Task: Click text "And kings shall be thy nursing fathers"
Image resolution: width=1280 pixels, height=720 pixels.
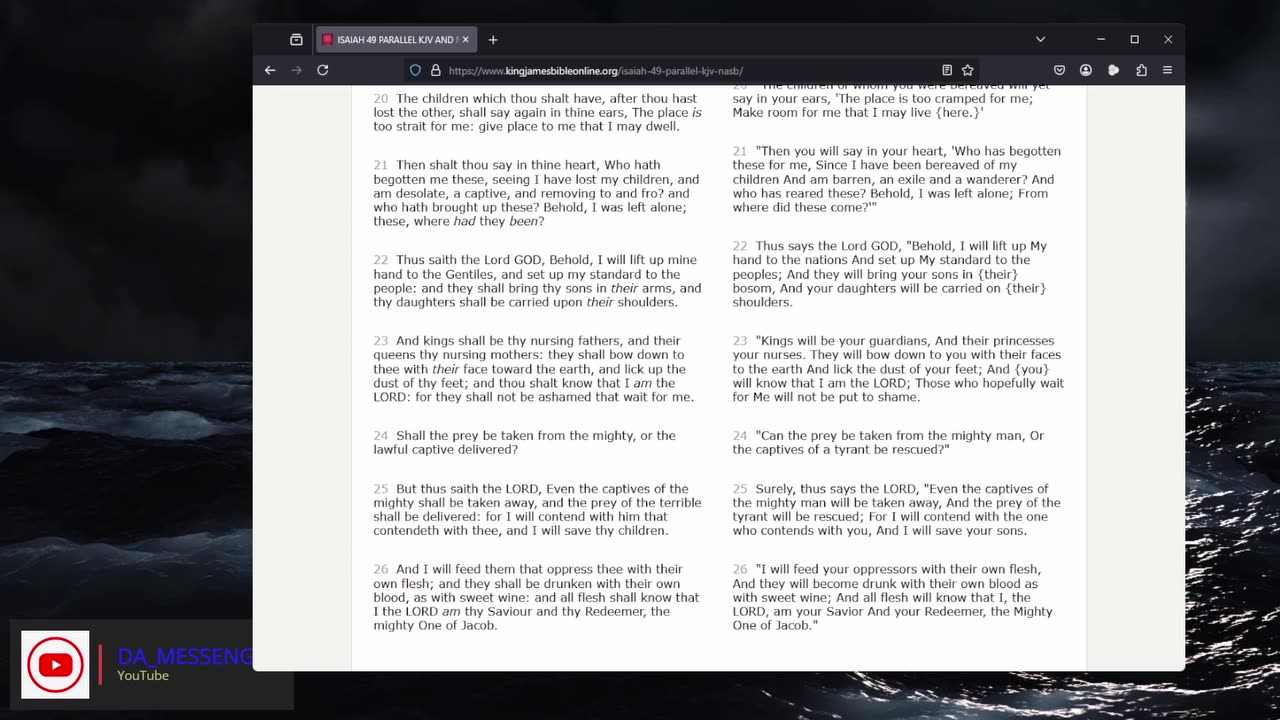Action: 509,341
